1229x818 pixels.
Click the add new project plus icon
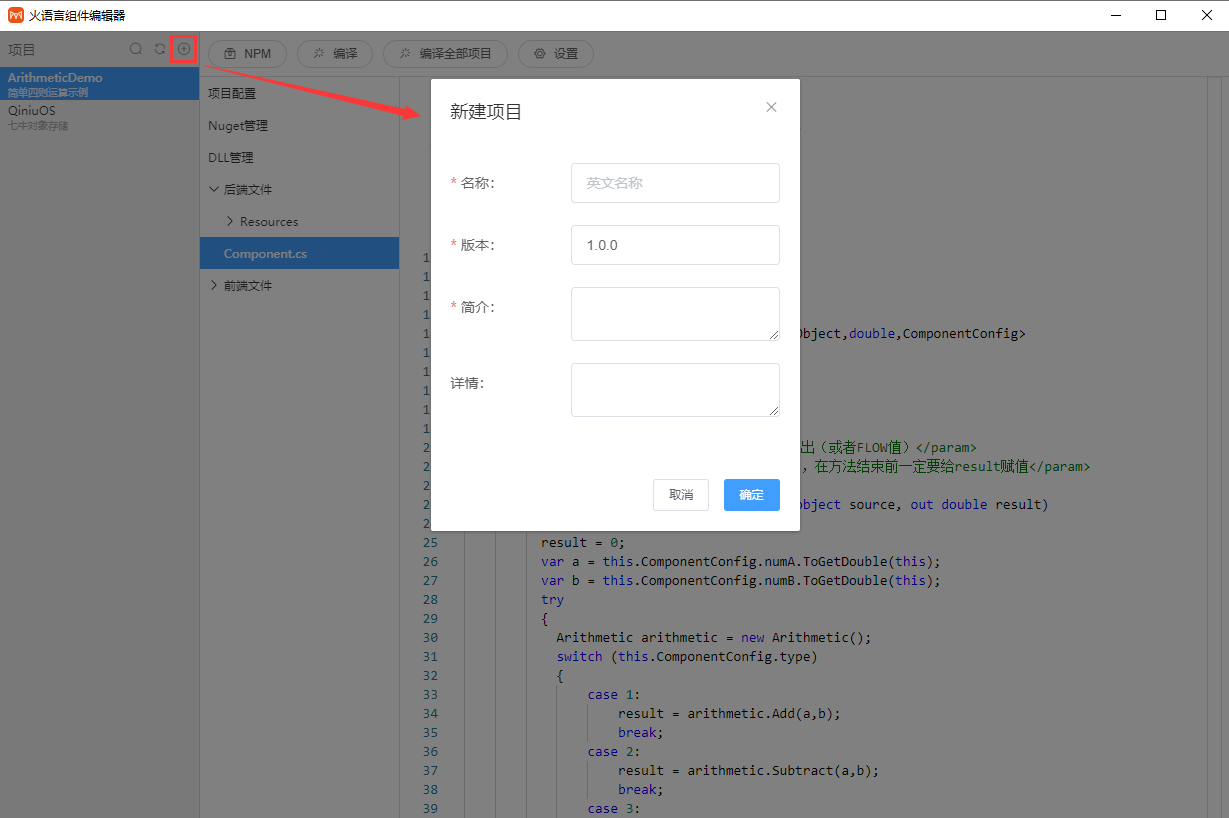[184, 49]
